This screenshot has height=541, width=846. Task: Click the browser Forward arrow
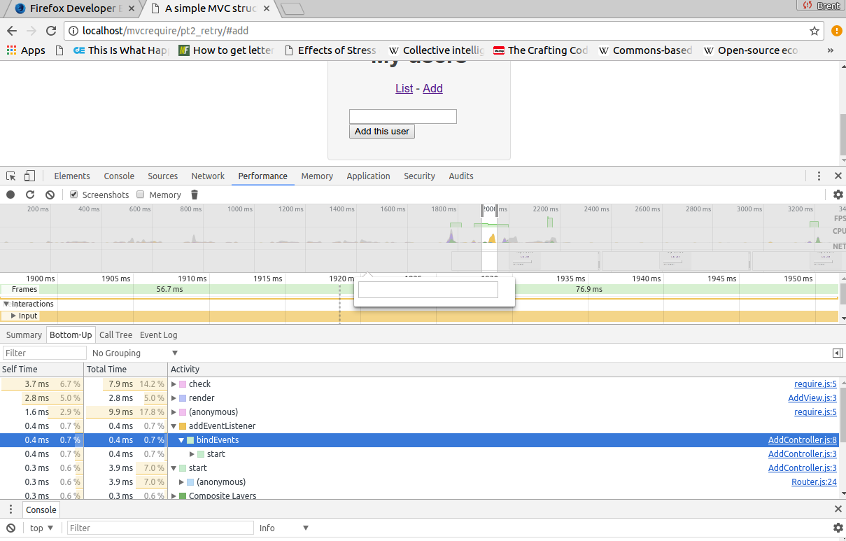pyautogui.click(x=31, y=31)
